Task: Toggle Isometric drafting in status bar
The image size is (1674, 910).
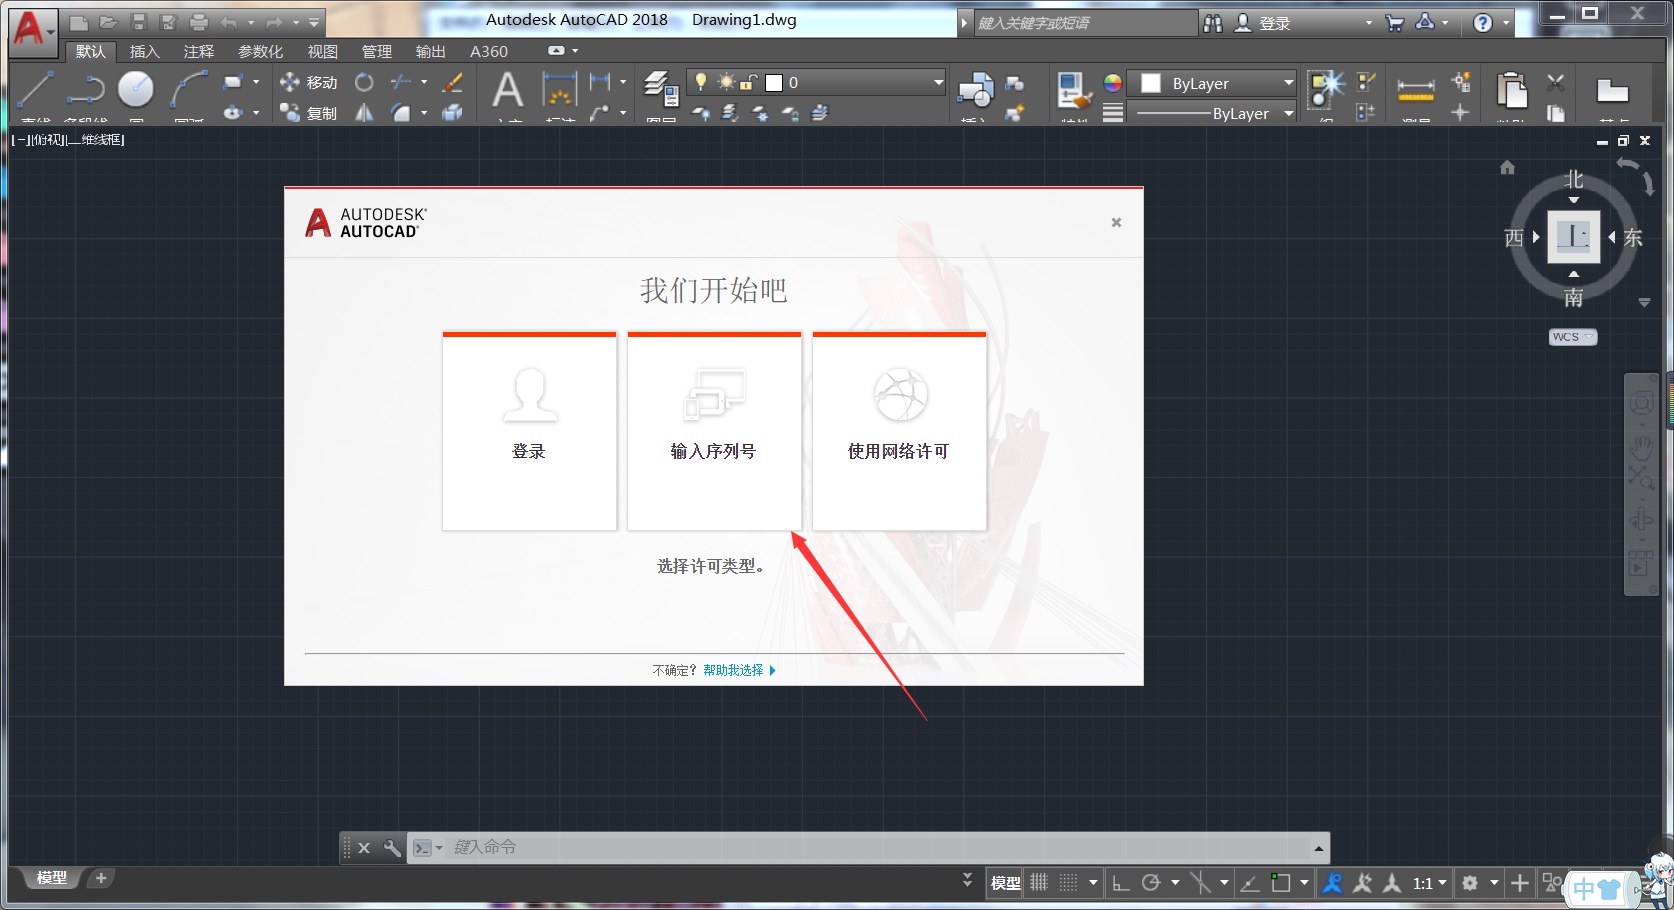Action: point(1200,883)
